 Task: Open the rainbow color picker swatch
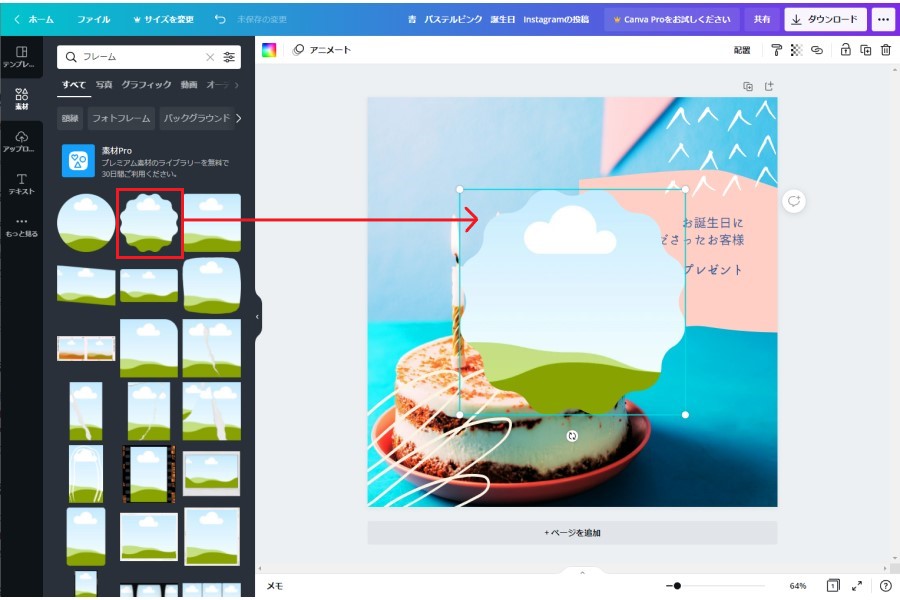click(x=269, y=50)
